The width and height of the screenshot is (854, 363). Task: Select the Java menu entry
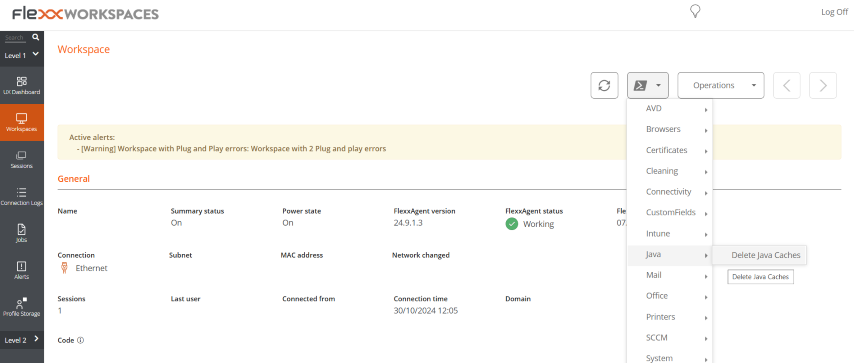pyautogui.click(x=670, y=255)
